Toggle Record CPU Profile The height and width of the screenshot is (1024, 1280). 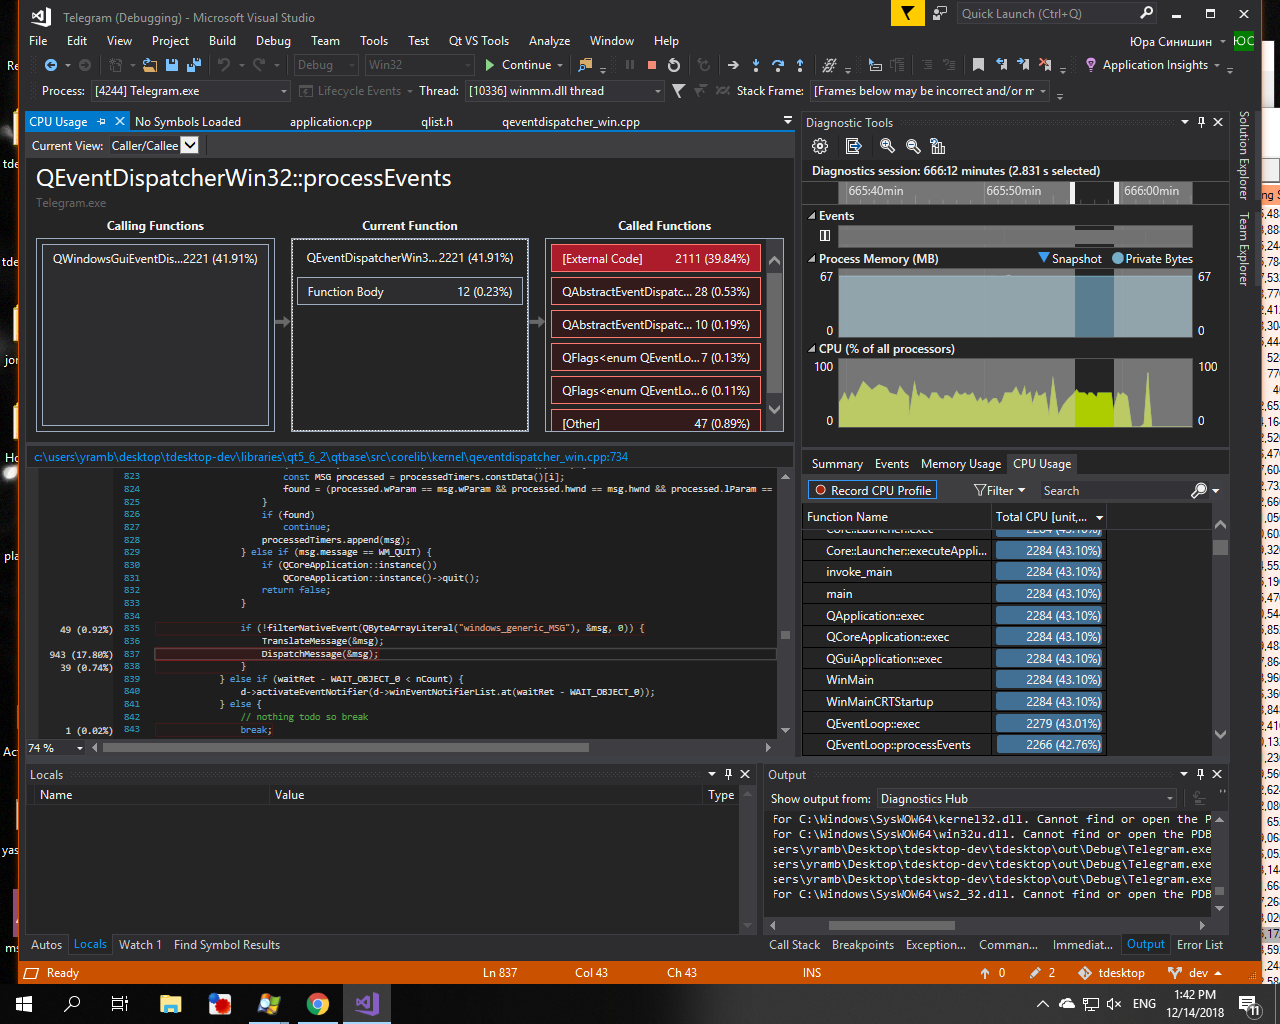(x=872, y=490)
